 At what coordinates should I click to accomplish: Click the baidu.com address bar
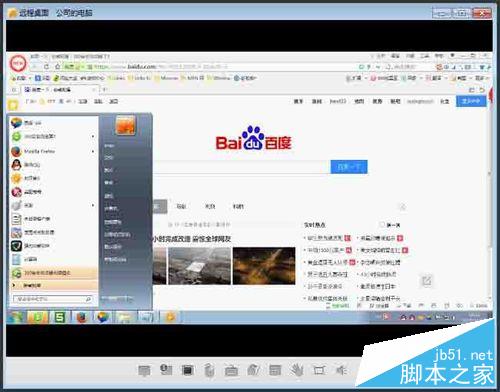[x=210, y=67]
